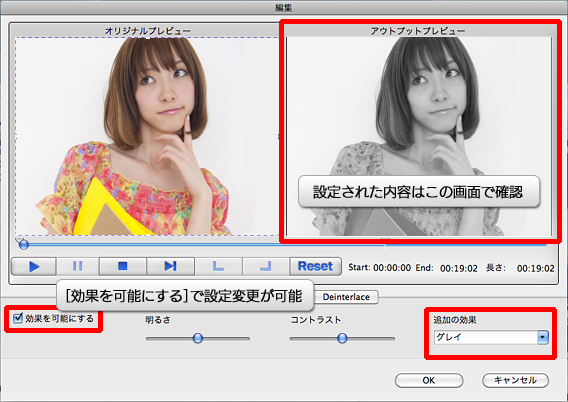
Task: Adjust the 明るさ brightness slider handle
Action: (x=198, y=338)
